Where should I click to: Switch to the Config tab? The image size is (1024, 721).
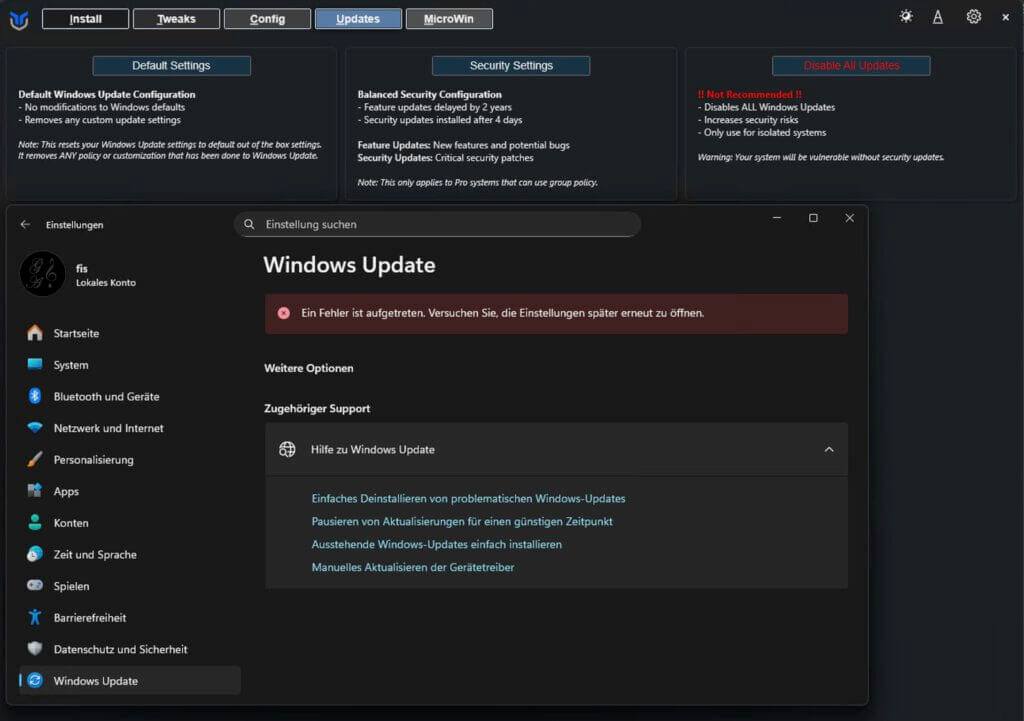(x=267, y=19)
